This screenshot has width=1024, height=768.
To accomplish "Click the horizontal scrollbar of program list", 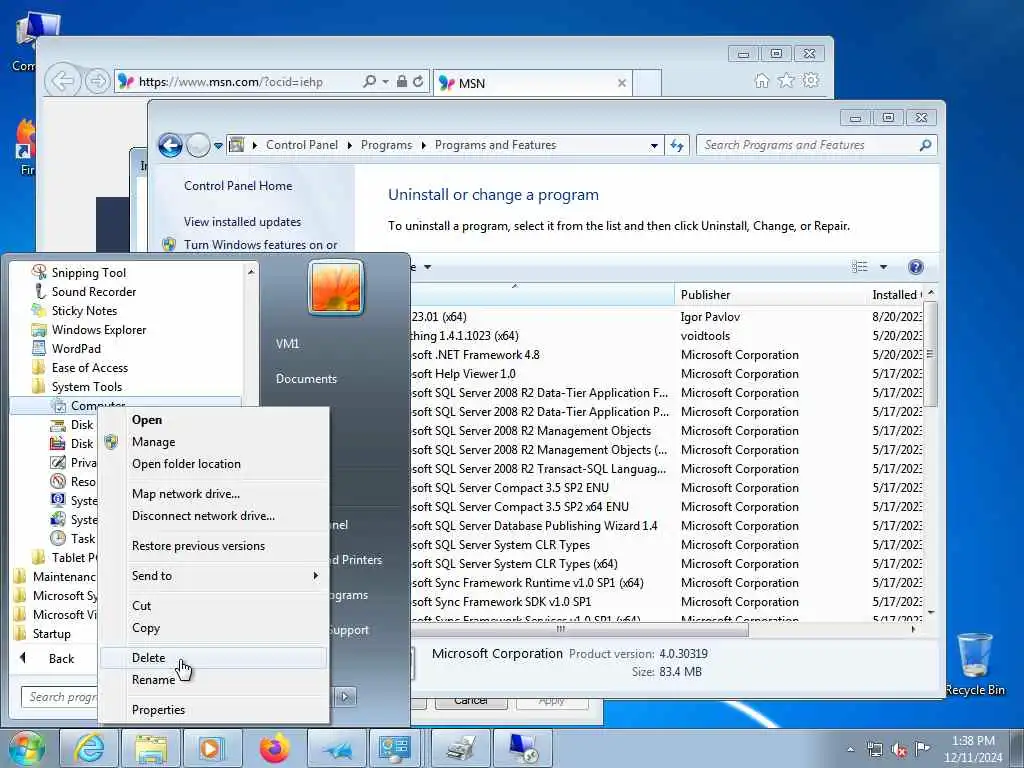I will (580, 630).
